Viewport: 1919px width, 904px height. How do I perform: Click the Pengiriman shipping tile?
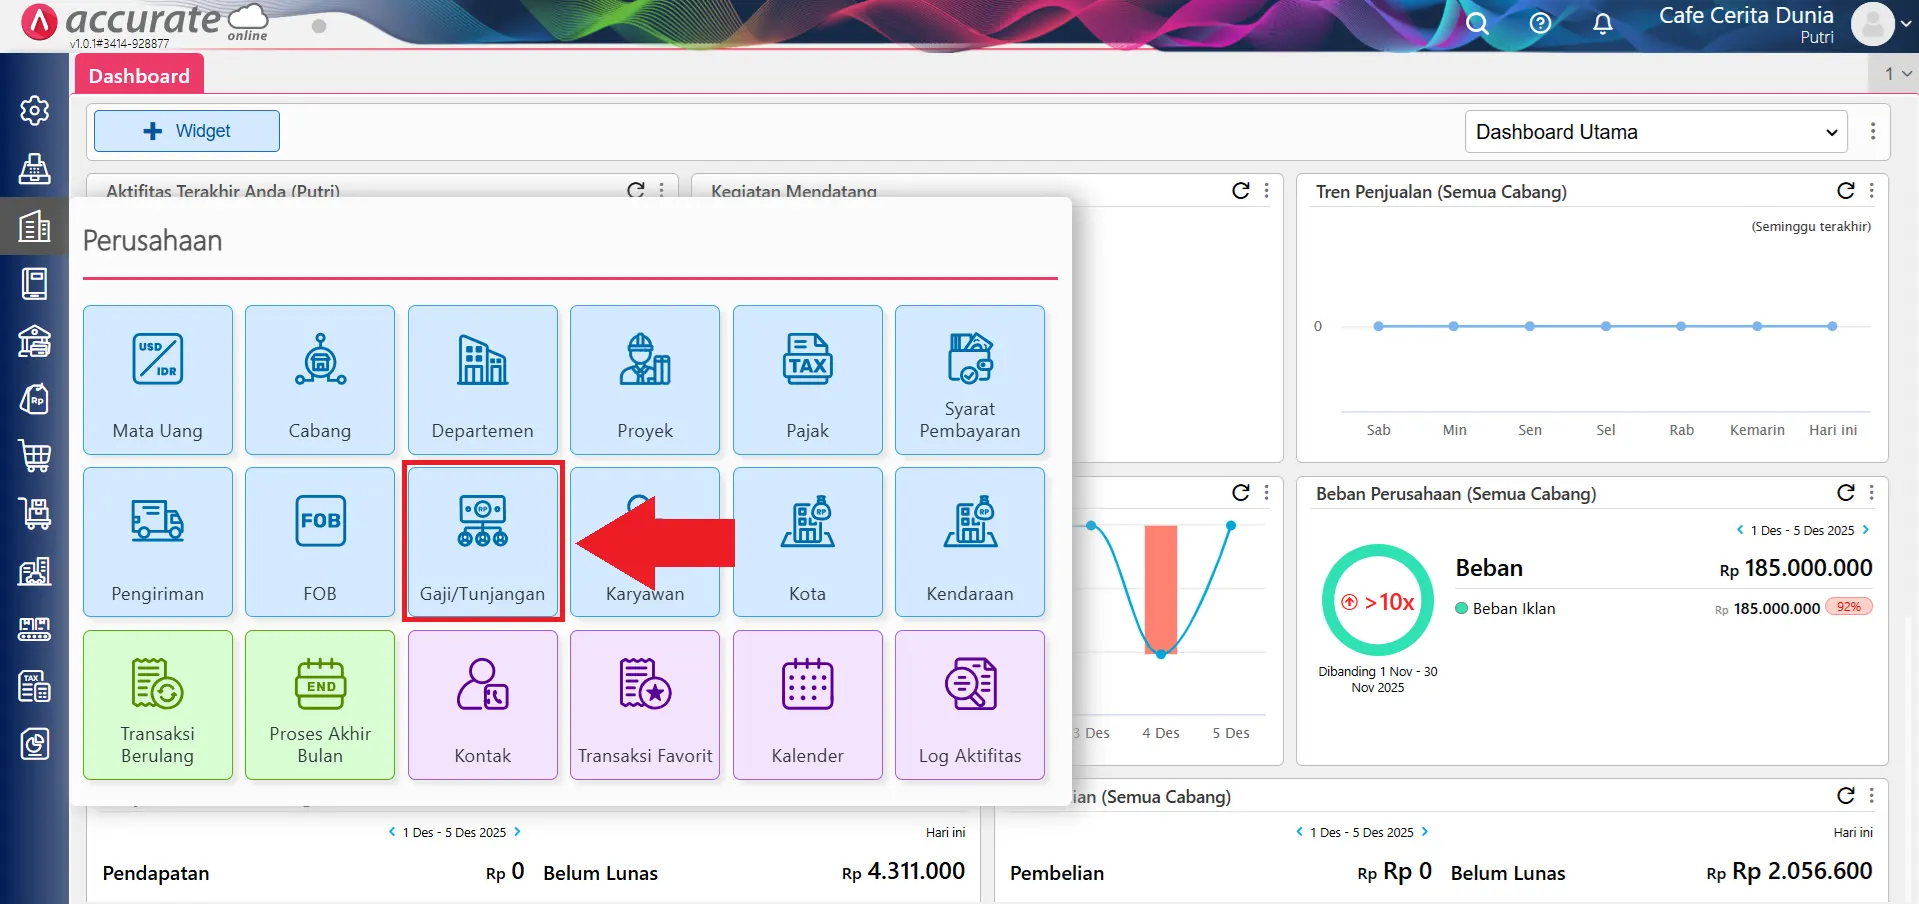tap(158, 541)
